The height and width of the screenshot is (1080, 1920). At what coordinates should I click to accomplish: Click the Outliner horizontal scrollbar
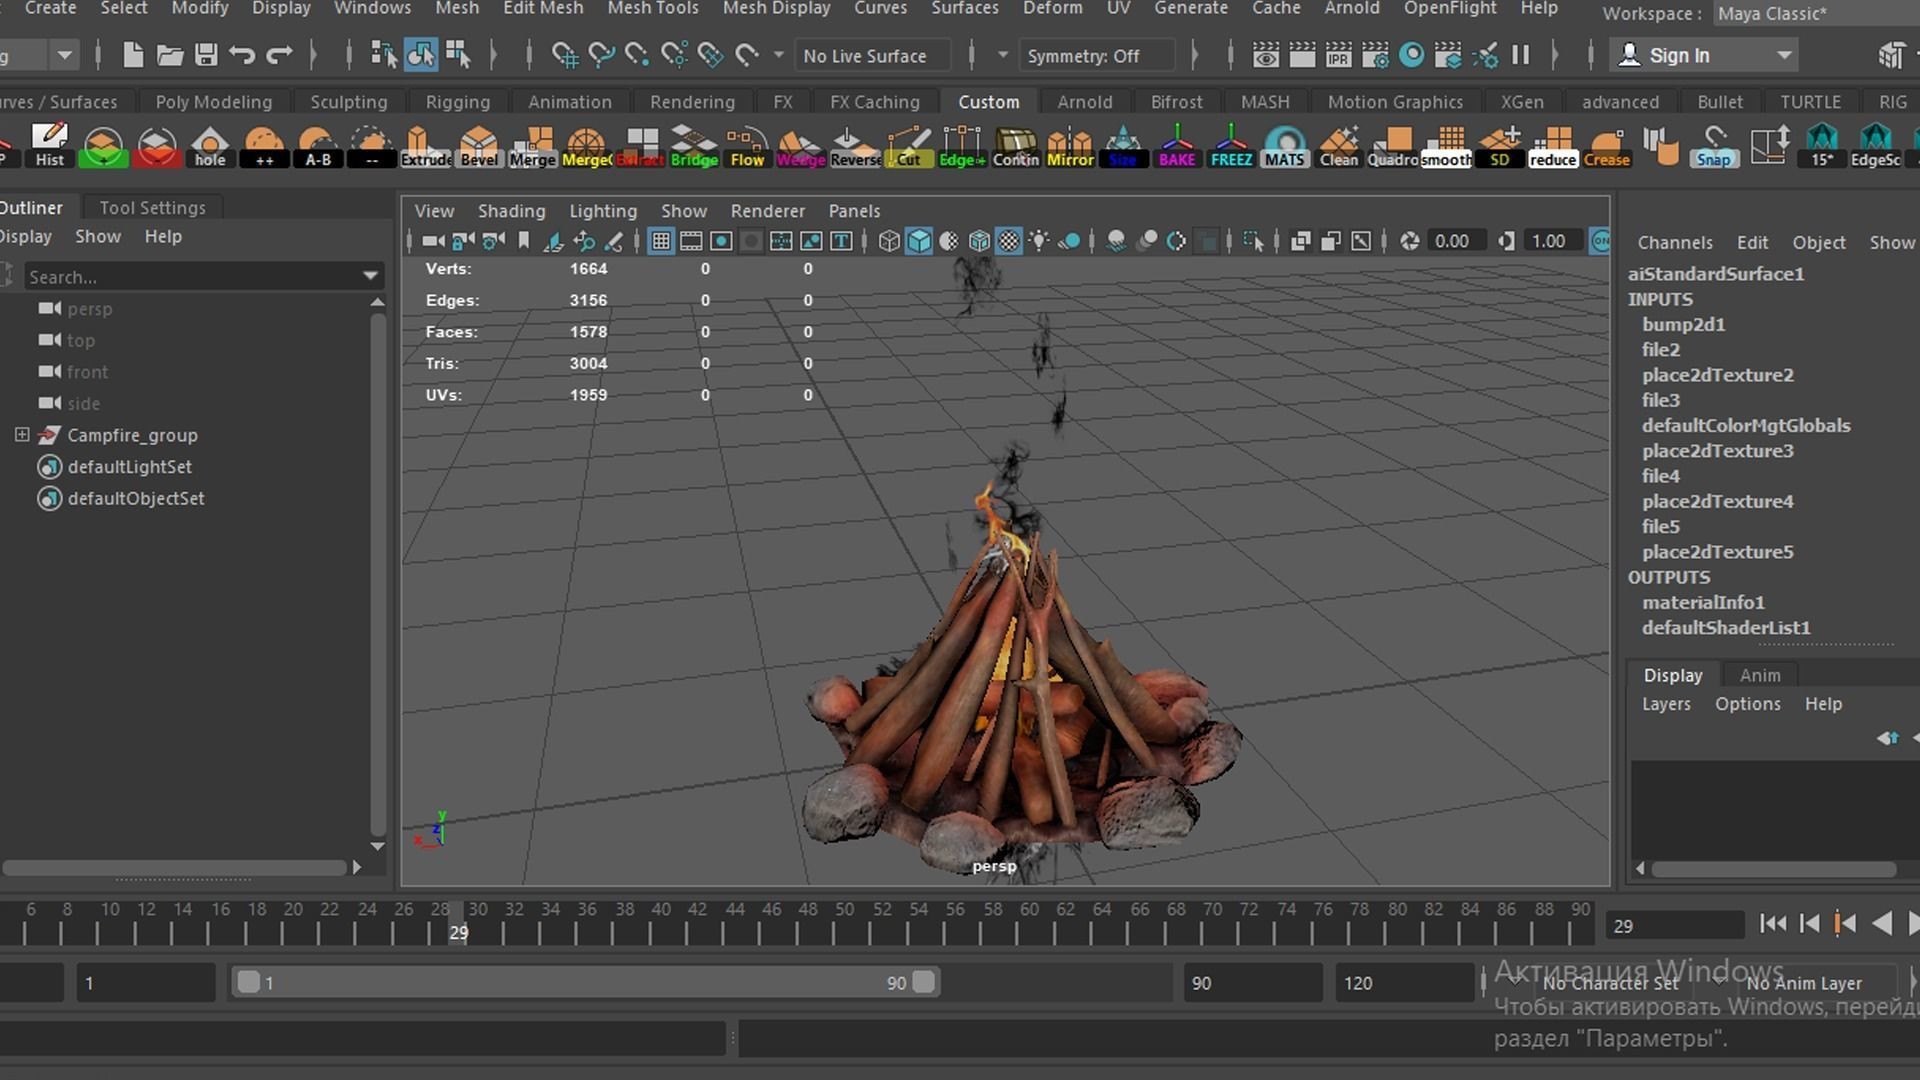[x=175, y=867]
